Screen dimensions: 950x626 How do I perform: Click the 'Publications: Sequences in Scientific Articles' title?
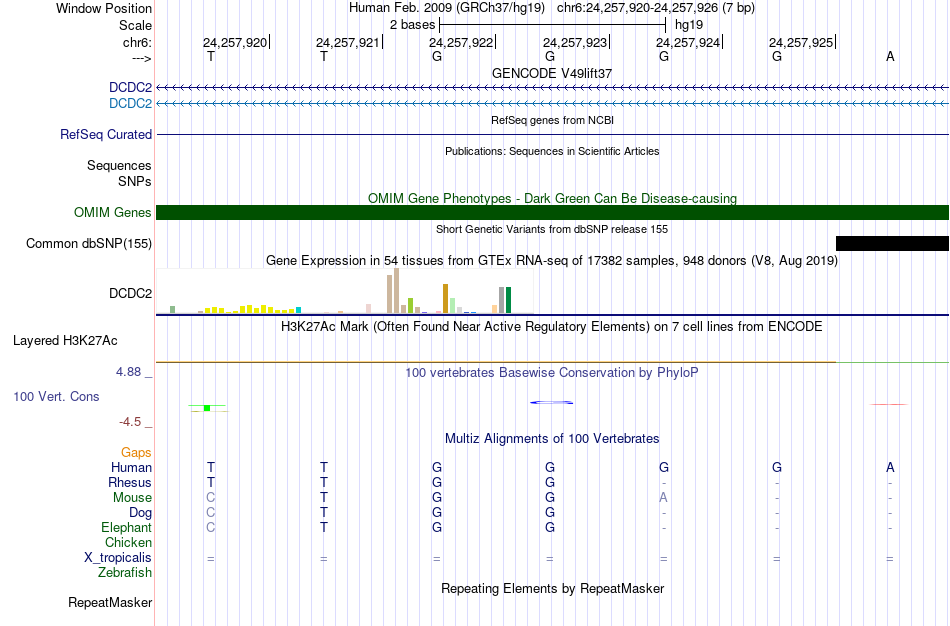552,152
